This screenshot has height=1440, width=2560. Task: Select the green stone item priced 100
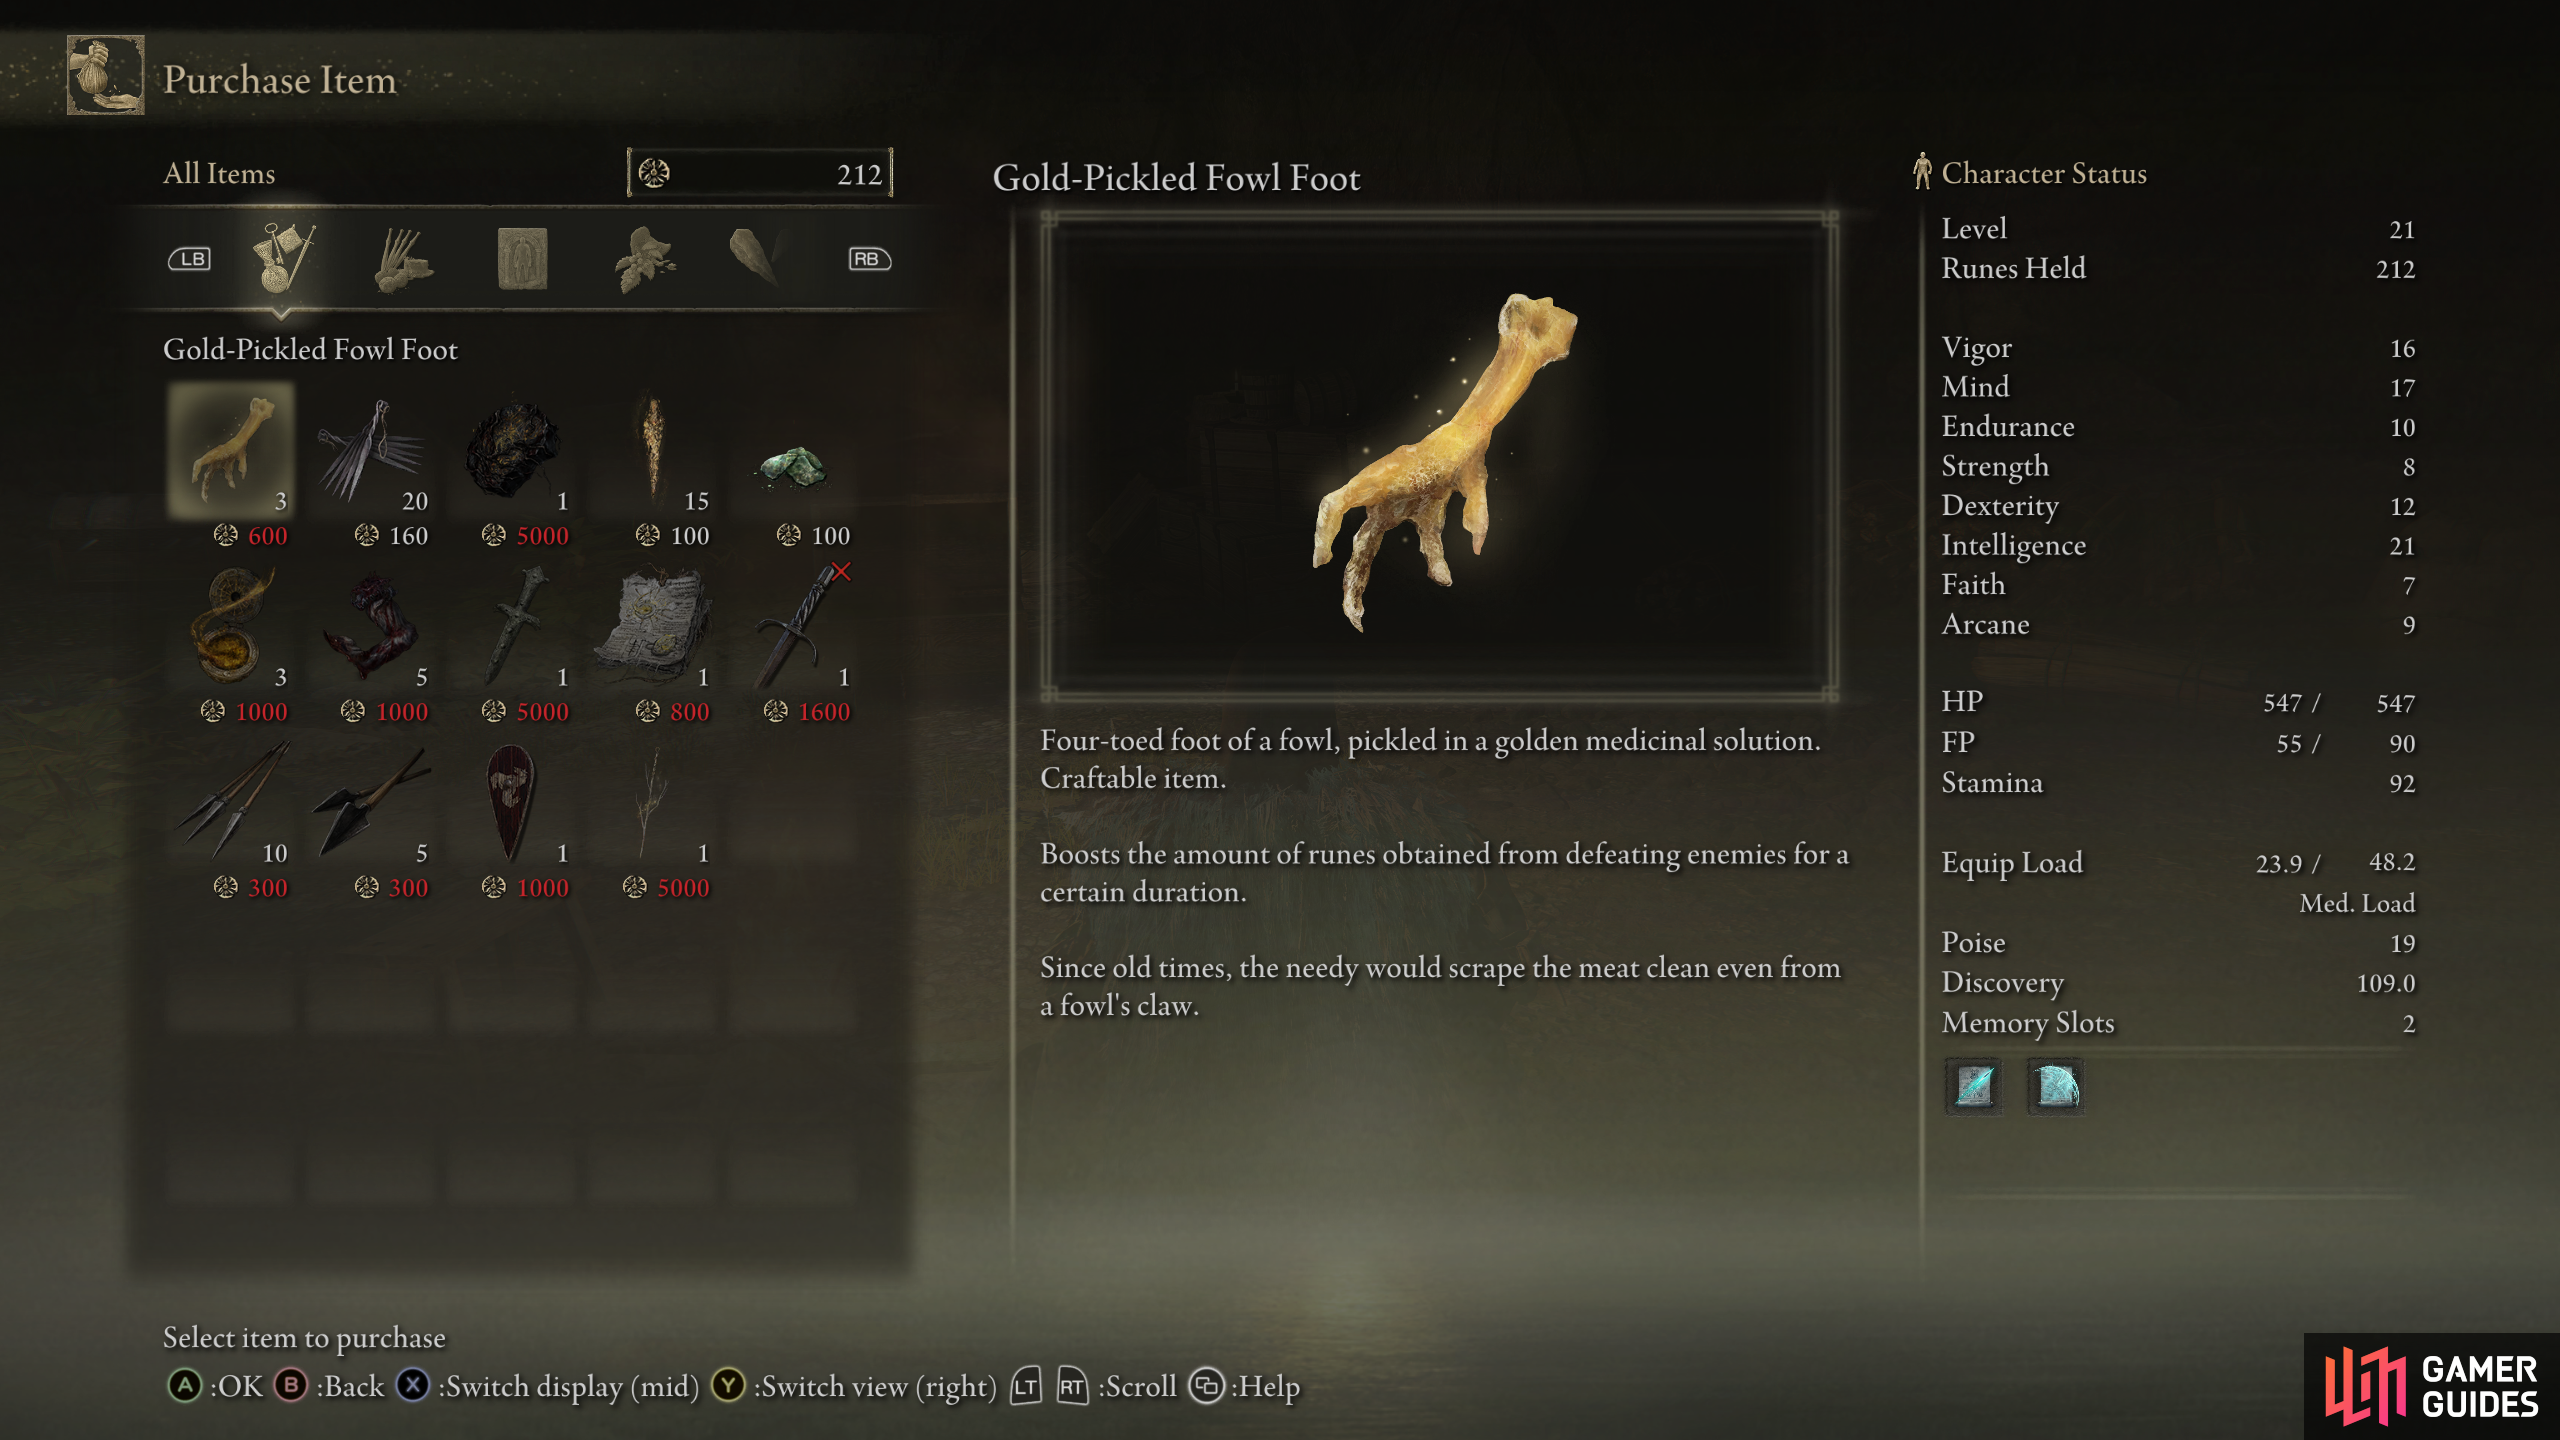pos(794,450)
